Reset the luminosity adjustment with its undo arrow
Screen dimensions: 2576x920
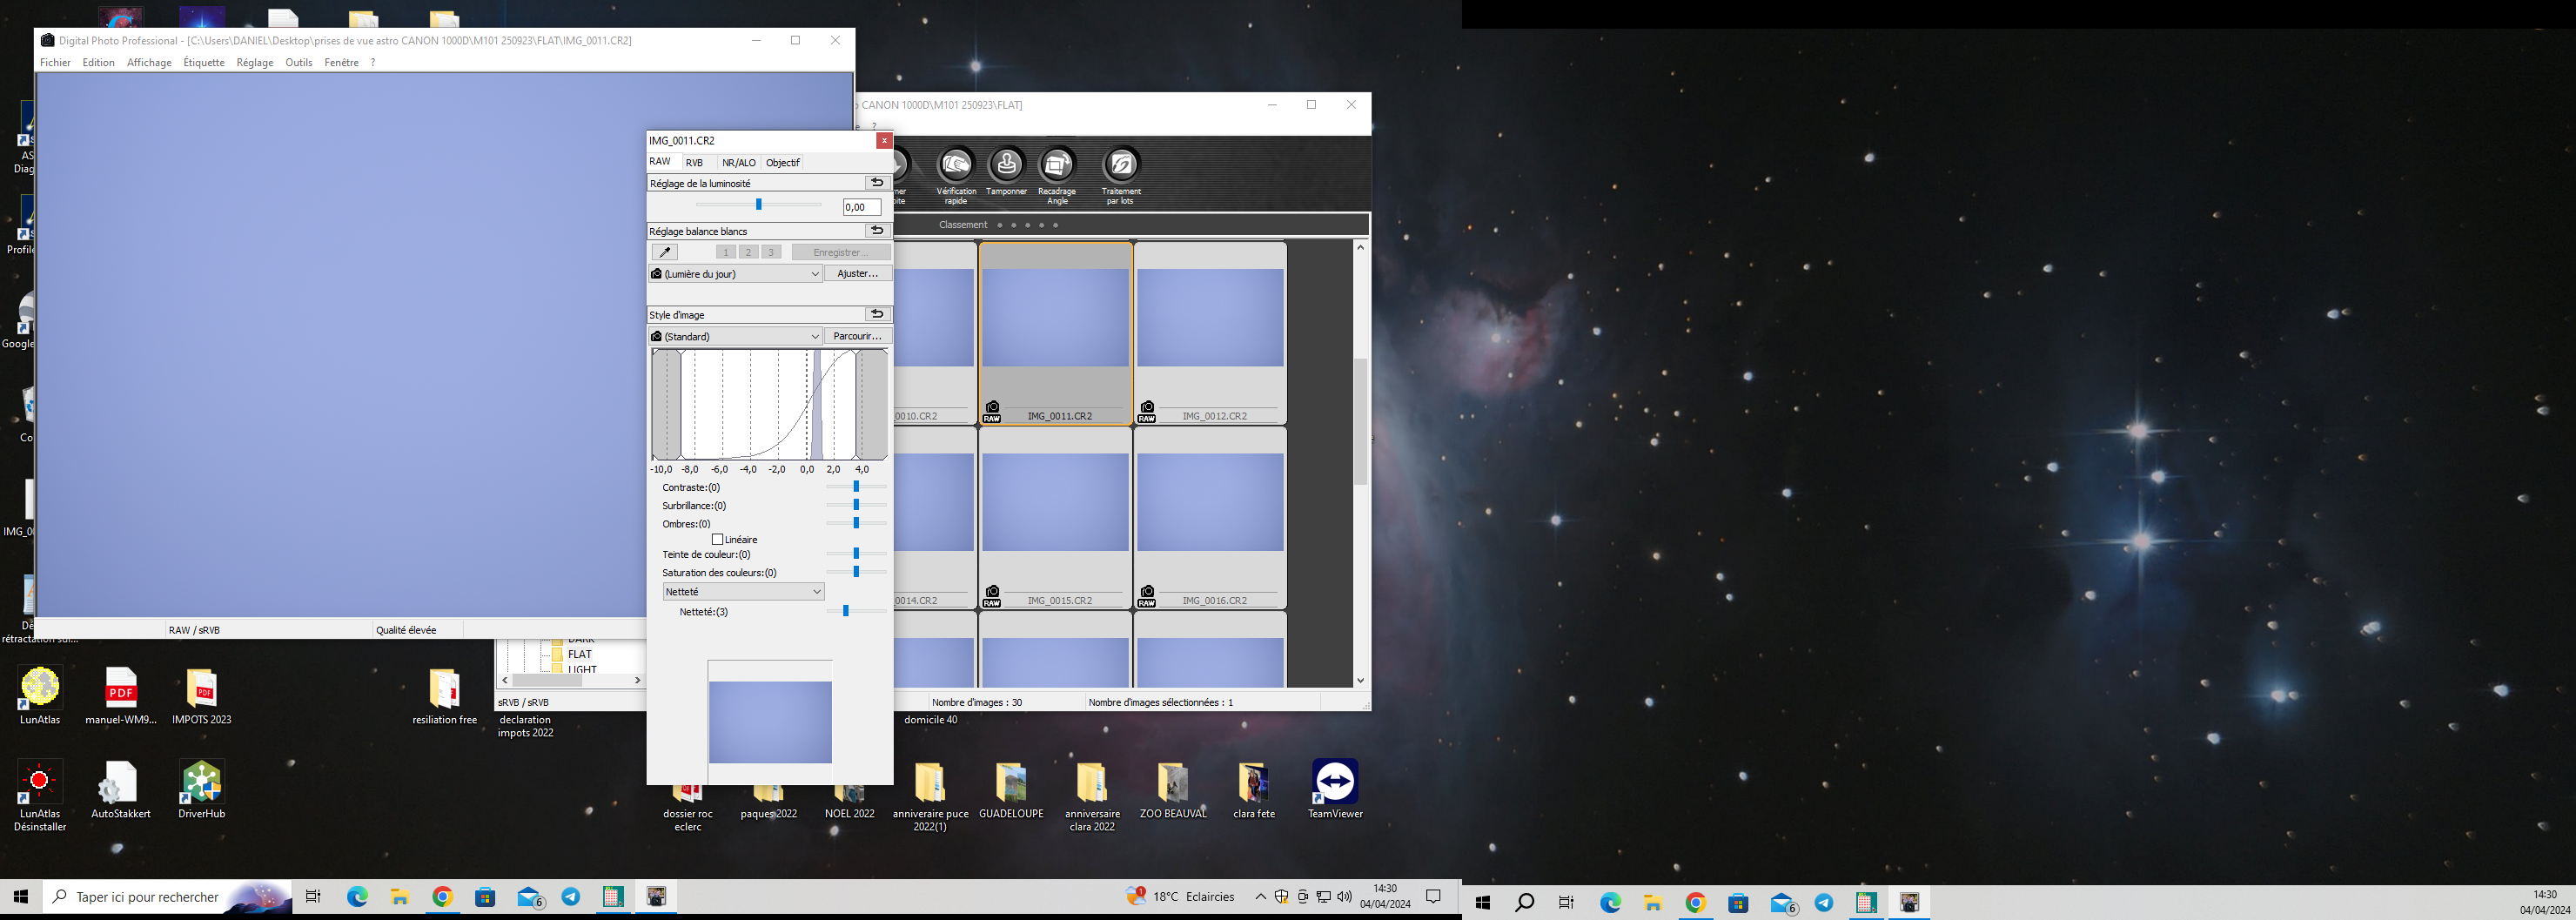pos(877,183)
